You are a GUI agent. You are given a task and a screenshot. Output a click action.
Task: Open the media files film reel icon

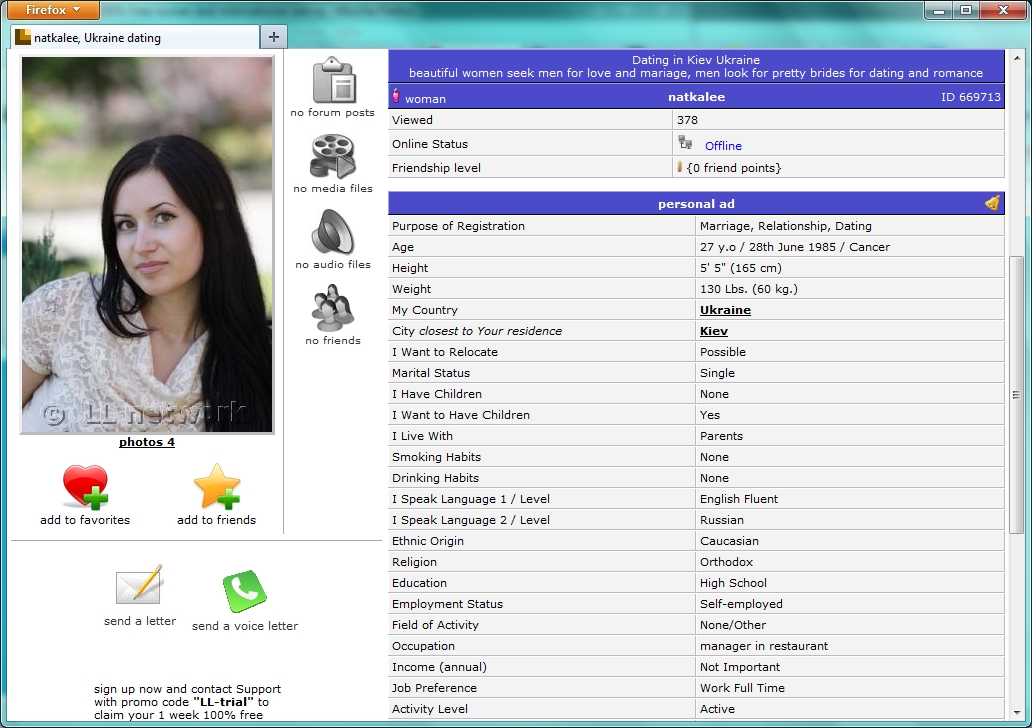click(333, 157)
